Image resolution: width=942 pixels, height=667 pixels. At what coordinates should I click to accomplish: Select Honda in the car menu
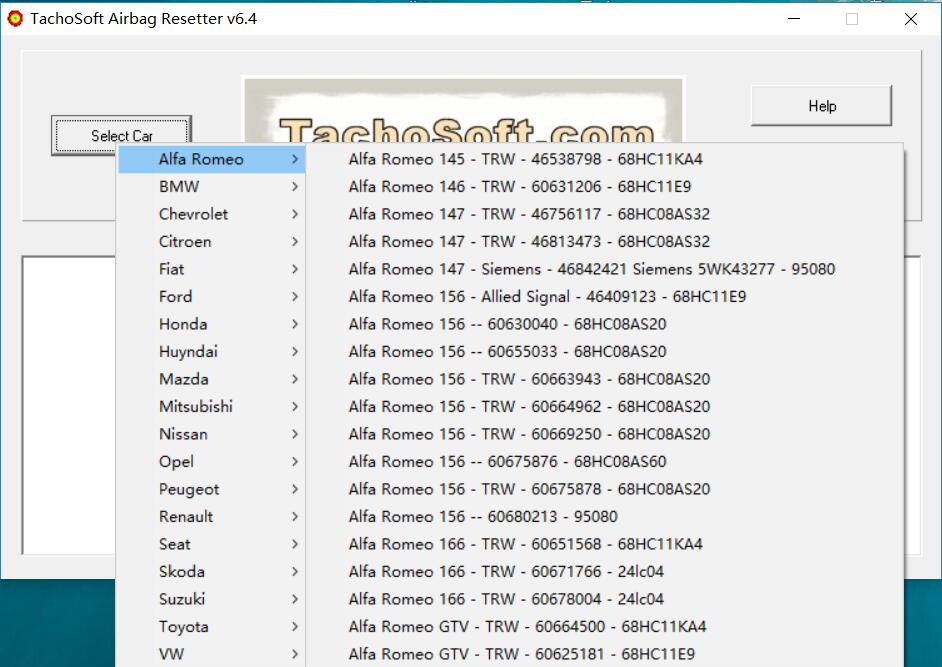[211, 324]
